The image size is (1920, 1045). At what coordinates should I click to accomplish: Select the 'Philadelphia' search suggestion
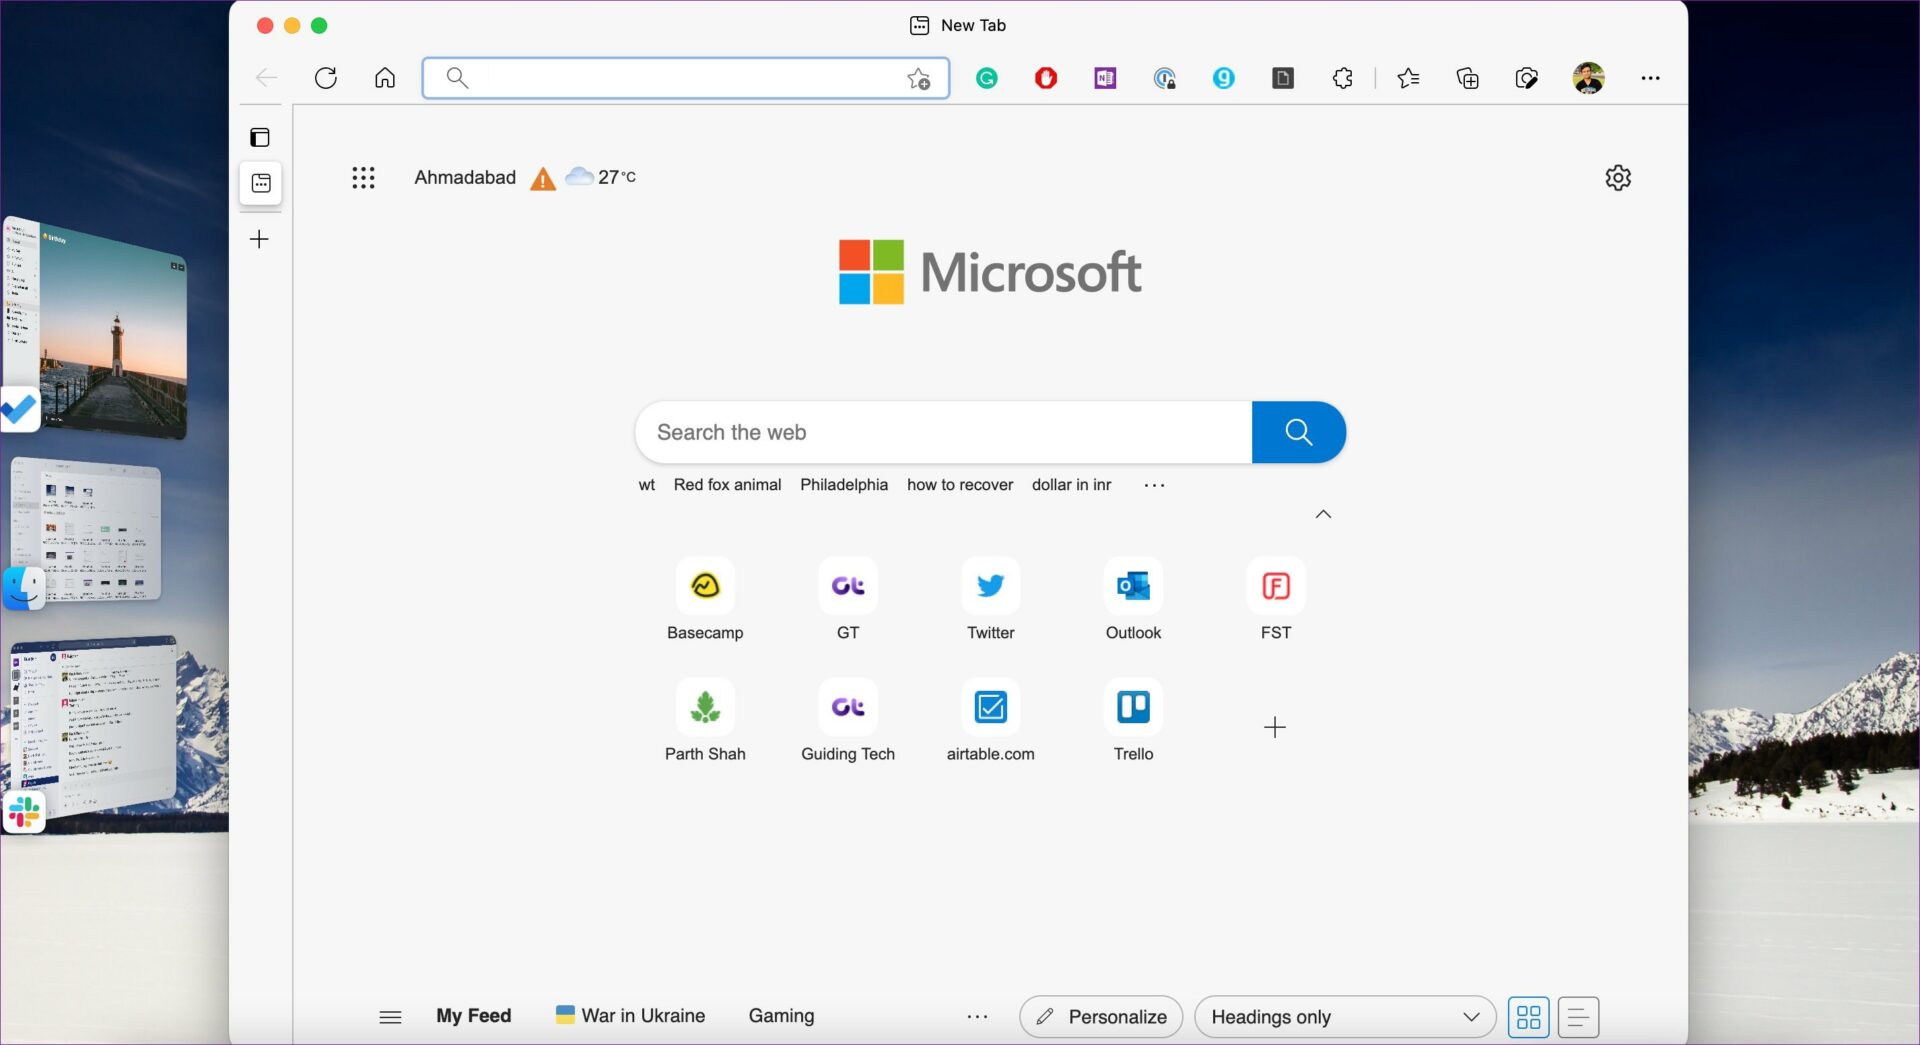[844, 485]
